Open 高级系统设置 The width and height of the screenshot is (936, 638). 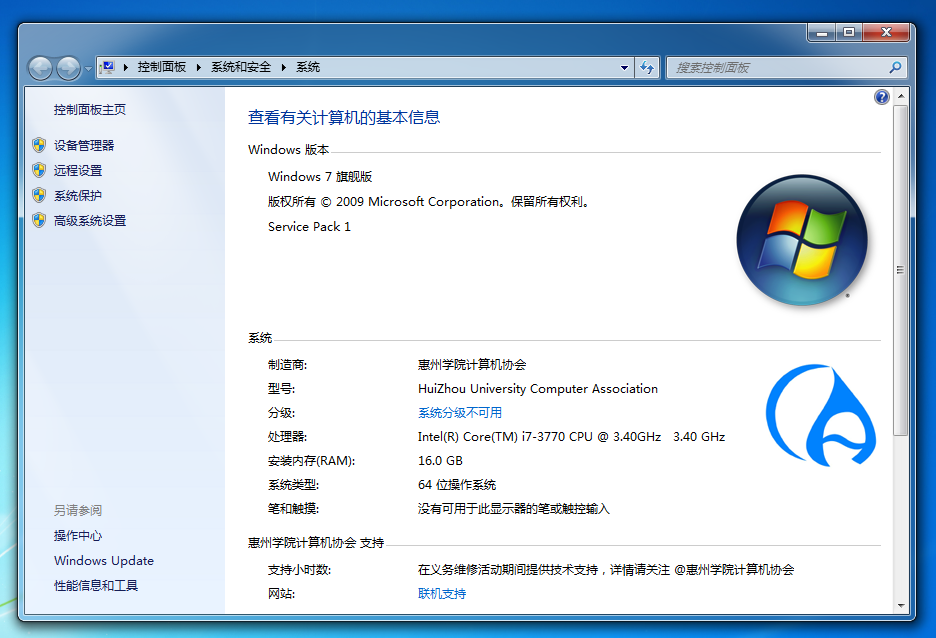(90, 221)
